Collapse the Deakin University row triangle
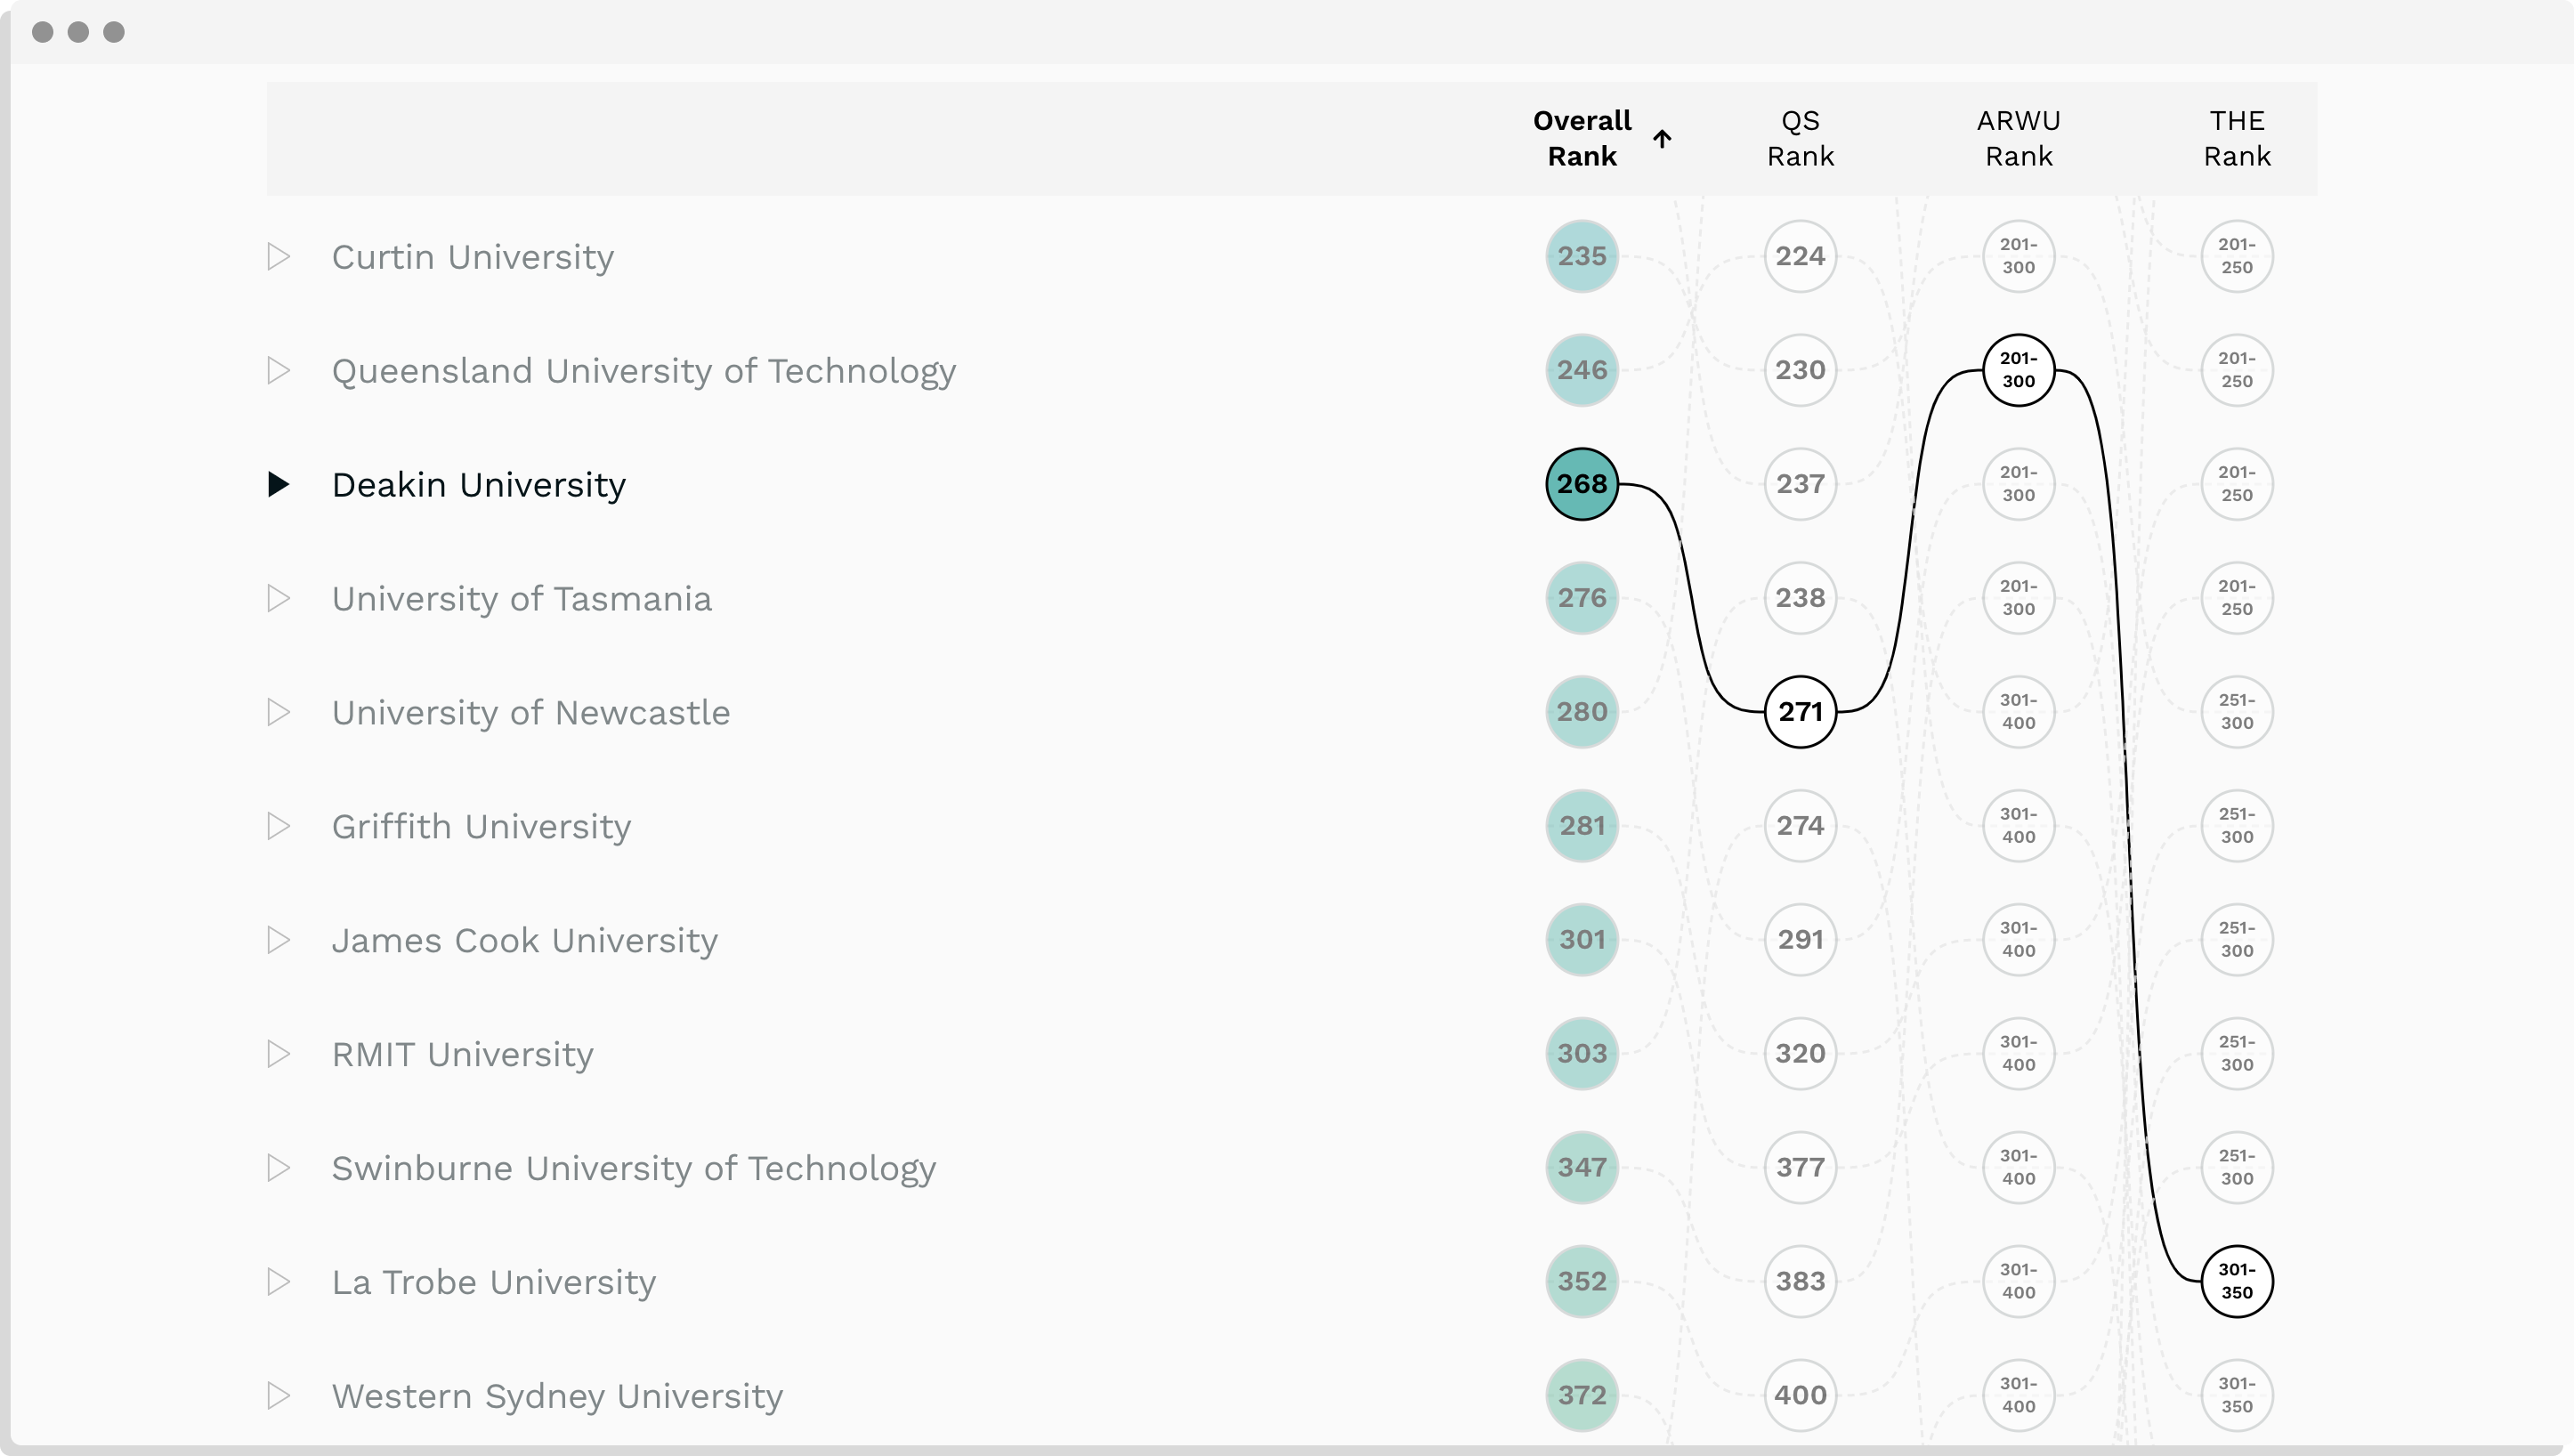Screen dimensions: 2574x1456 pyautogui.click(x=279, y=485)
